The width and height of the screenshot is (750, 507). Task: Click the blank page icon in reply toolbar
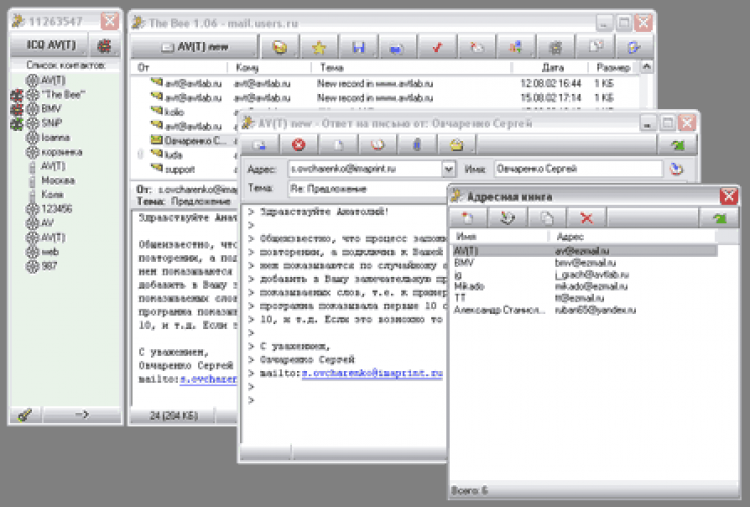coord(338,145)
